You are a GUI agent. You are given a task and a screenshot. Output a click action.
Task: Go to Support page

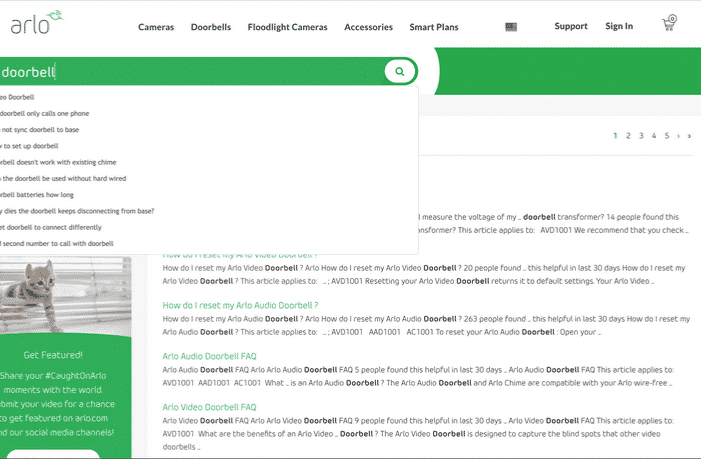571,26
